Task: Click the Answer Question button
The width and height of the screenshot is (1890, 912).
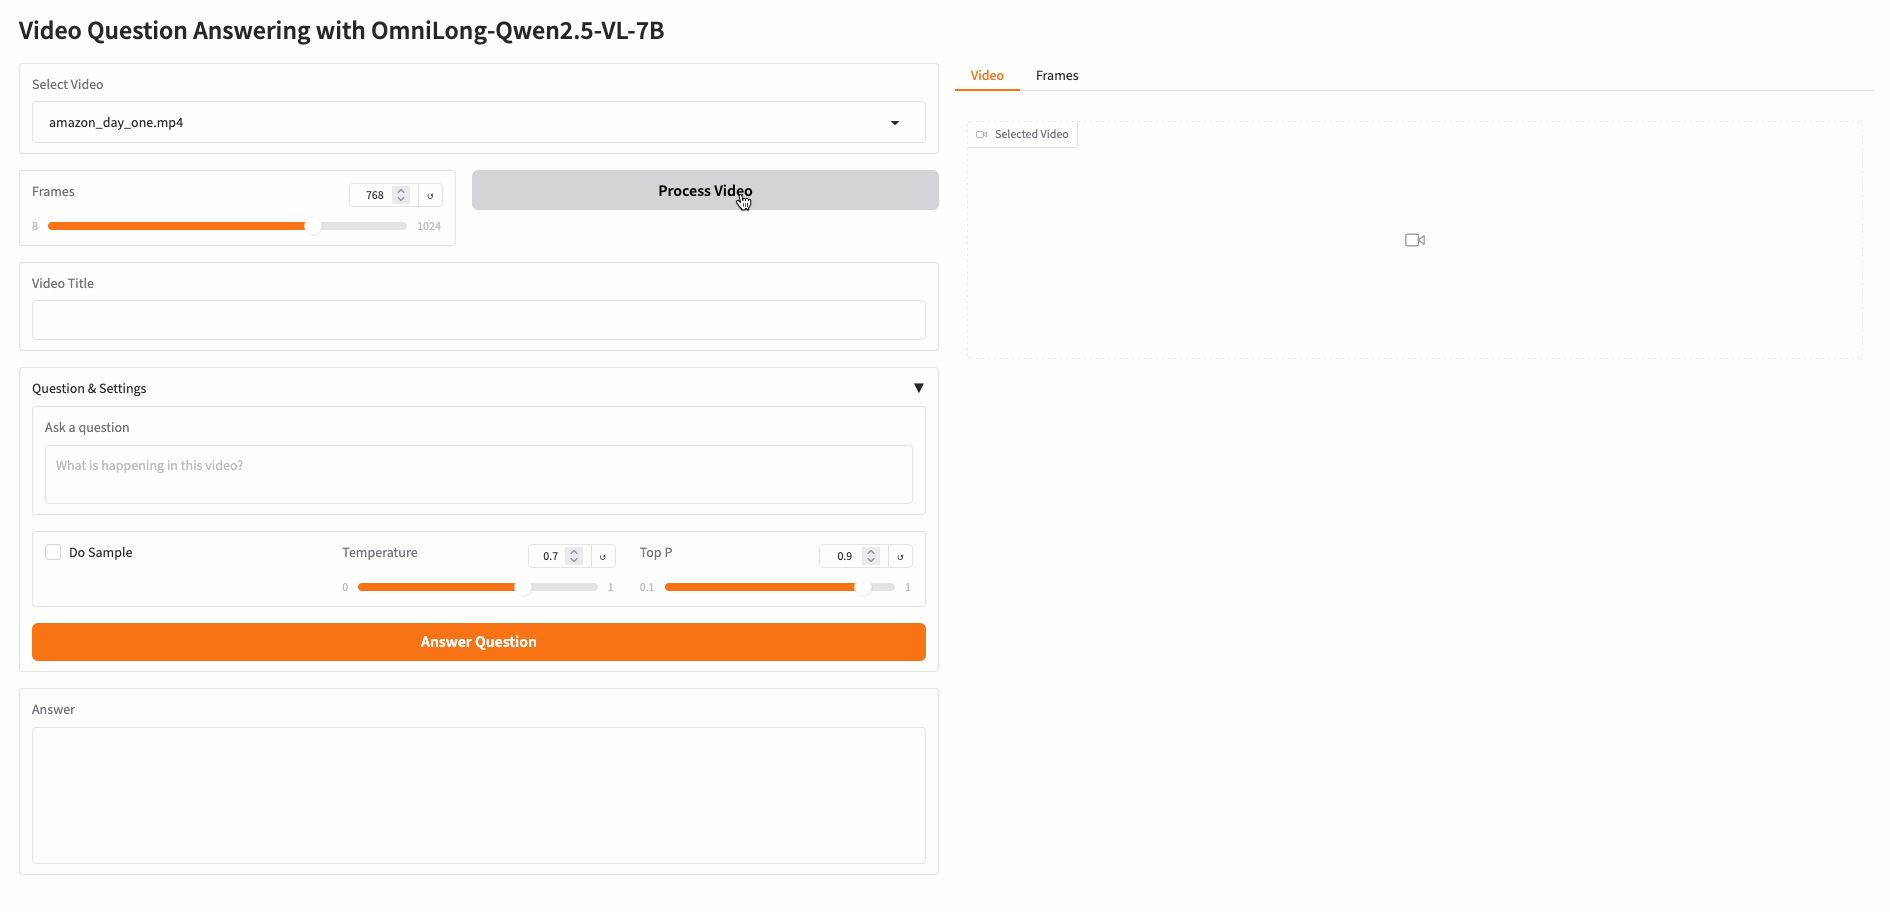Action: [478, 642]
